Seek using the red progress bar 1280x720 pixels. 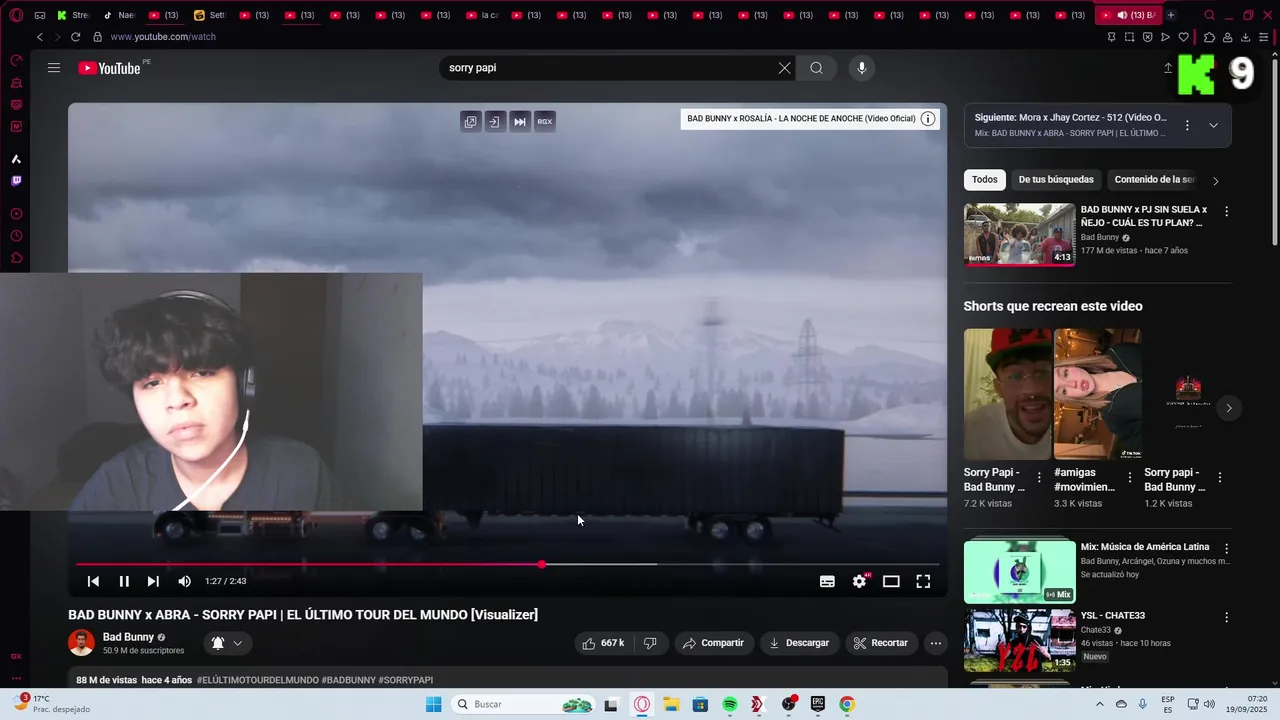coord(508,565)
